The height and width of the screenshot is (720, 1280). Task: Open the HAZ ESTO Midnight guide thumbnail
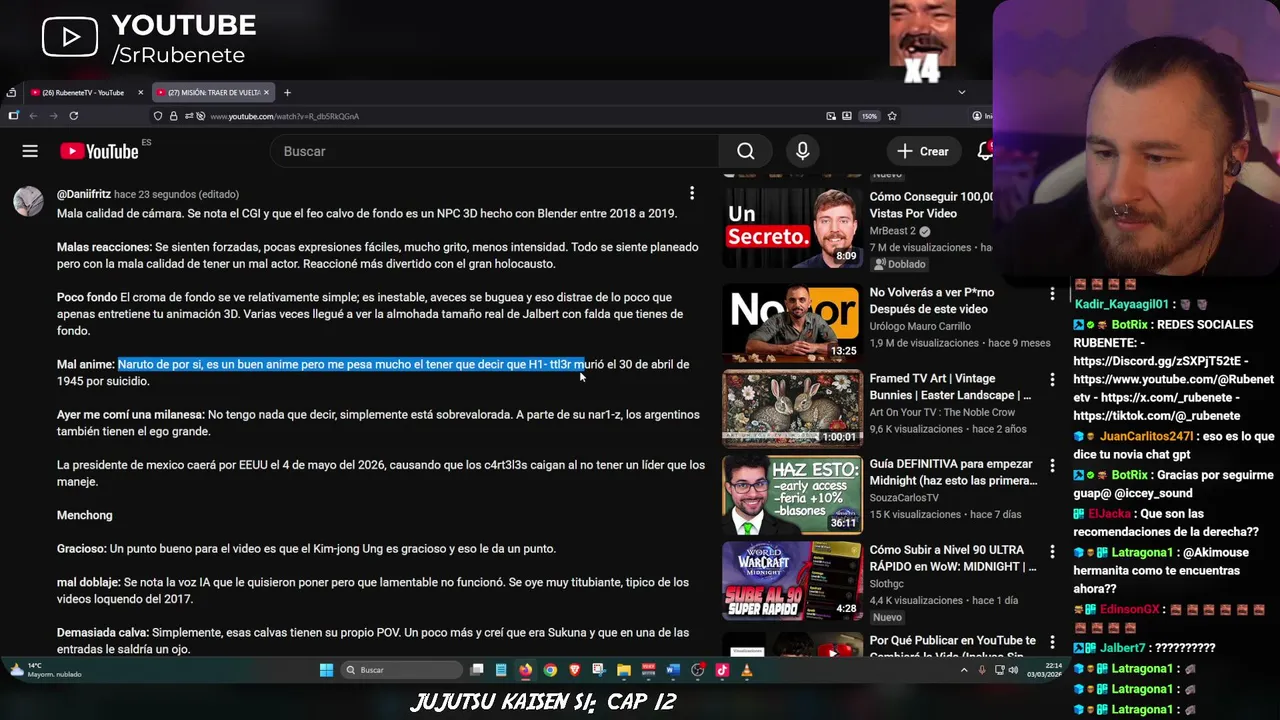tap(792, 494)
